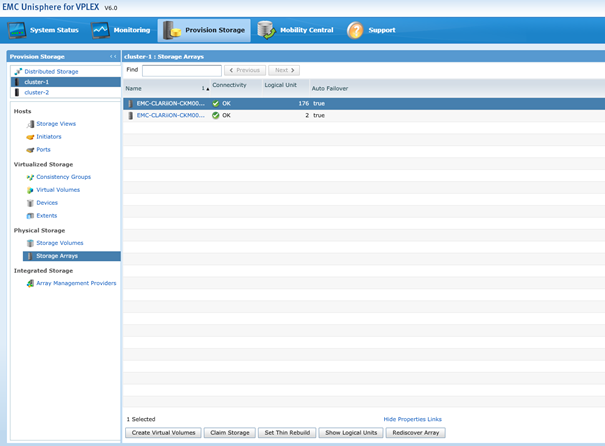Select Distributed Storage in the tree
This screenshot has height=446, width=605.
click(51, 71)
